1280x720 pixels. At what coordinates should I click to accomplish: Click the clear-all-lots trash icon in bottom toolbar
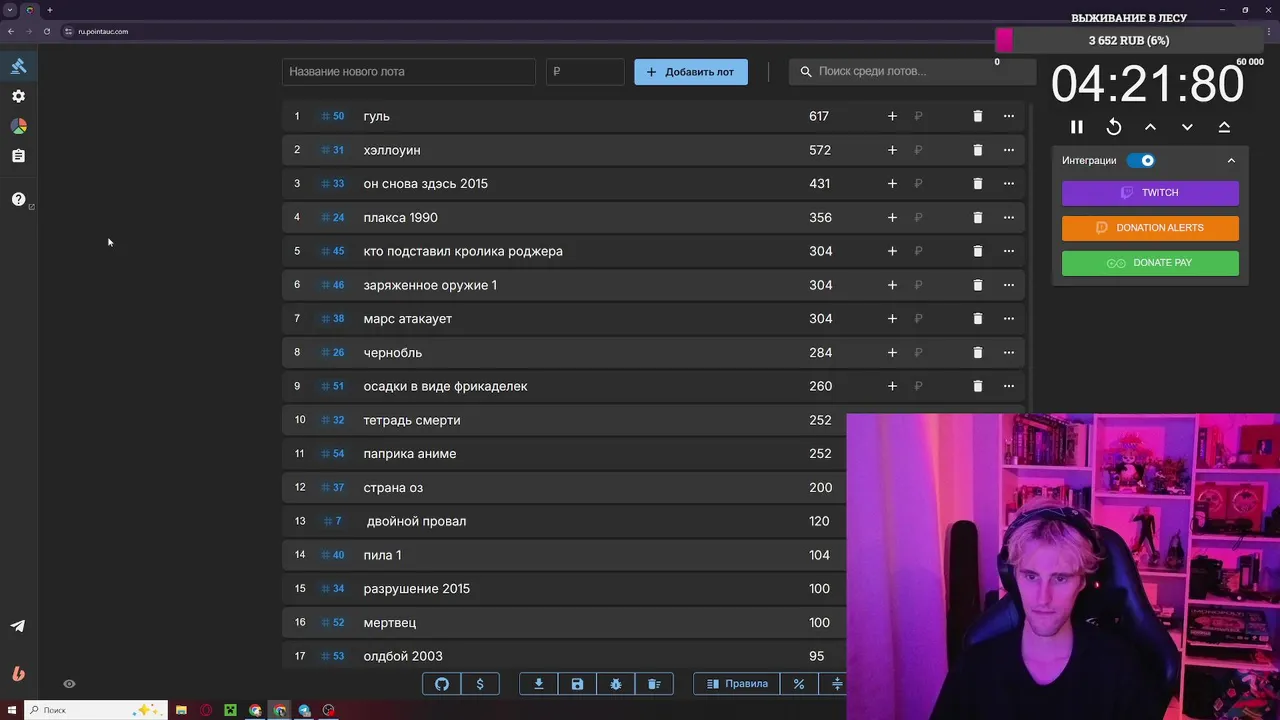[654, 684]
